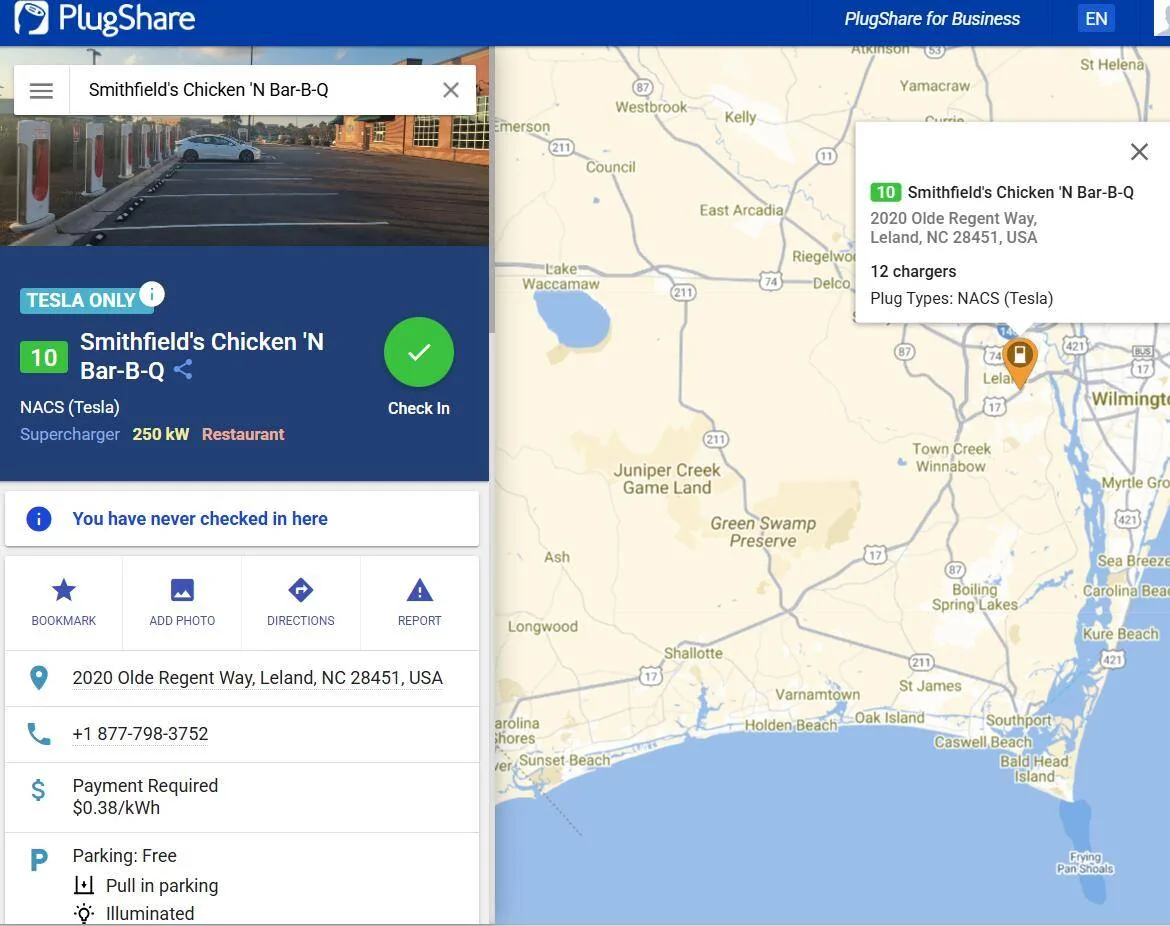Open the station photo of Tesla Superchargers
The width and height of the screenshot is (1170, 926).
[x=245, y=181]
